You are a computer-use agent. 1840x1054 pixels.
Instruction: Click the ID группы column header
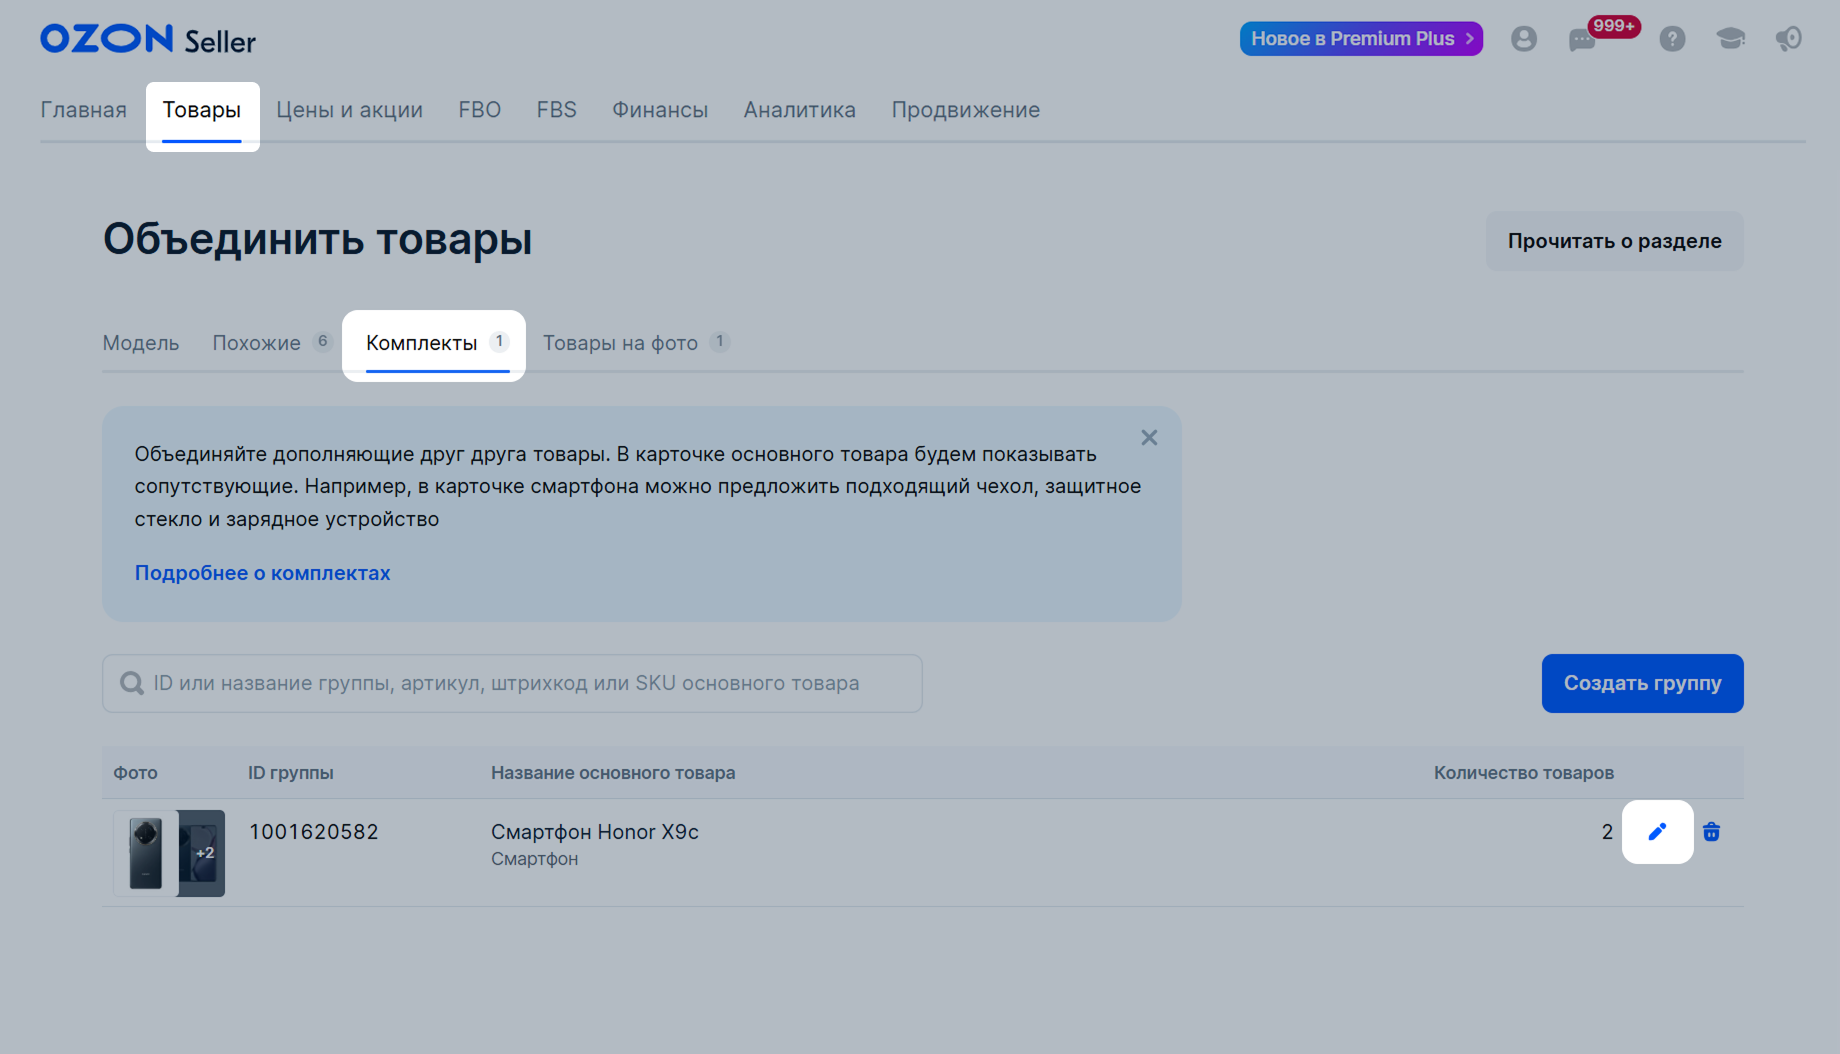(291, 773)
